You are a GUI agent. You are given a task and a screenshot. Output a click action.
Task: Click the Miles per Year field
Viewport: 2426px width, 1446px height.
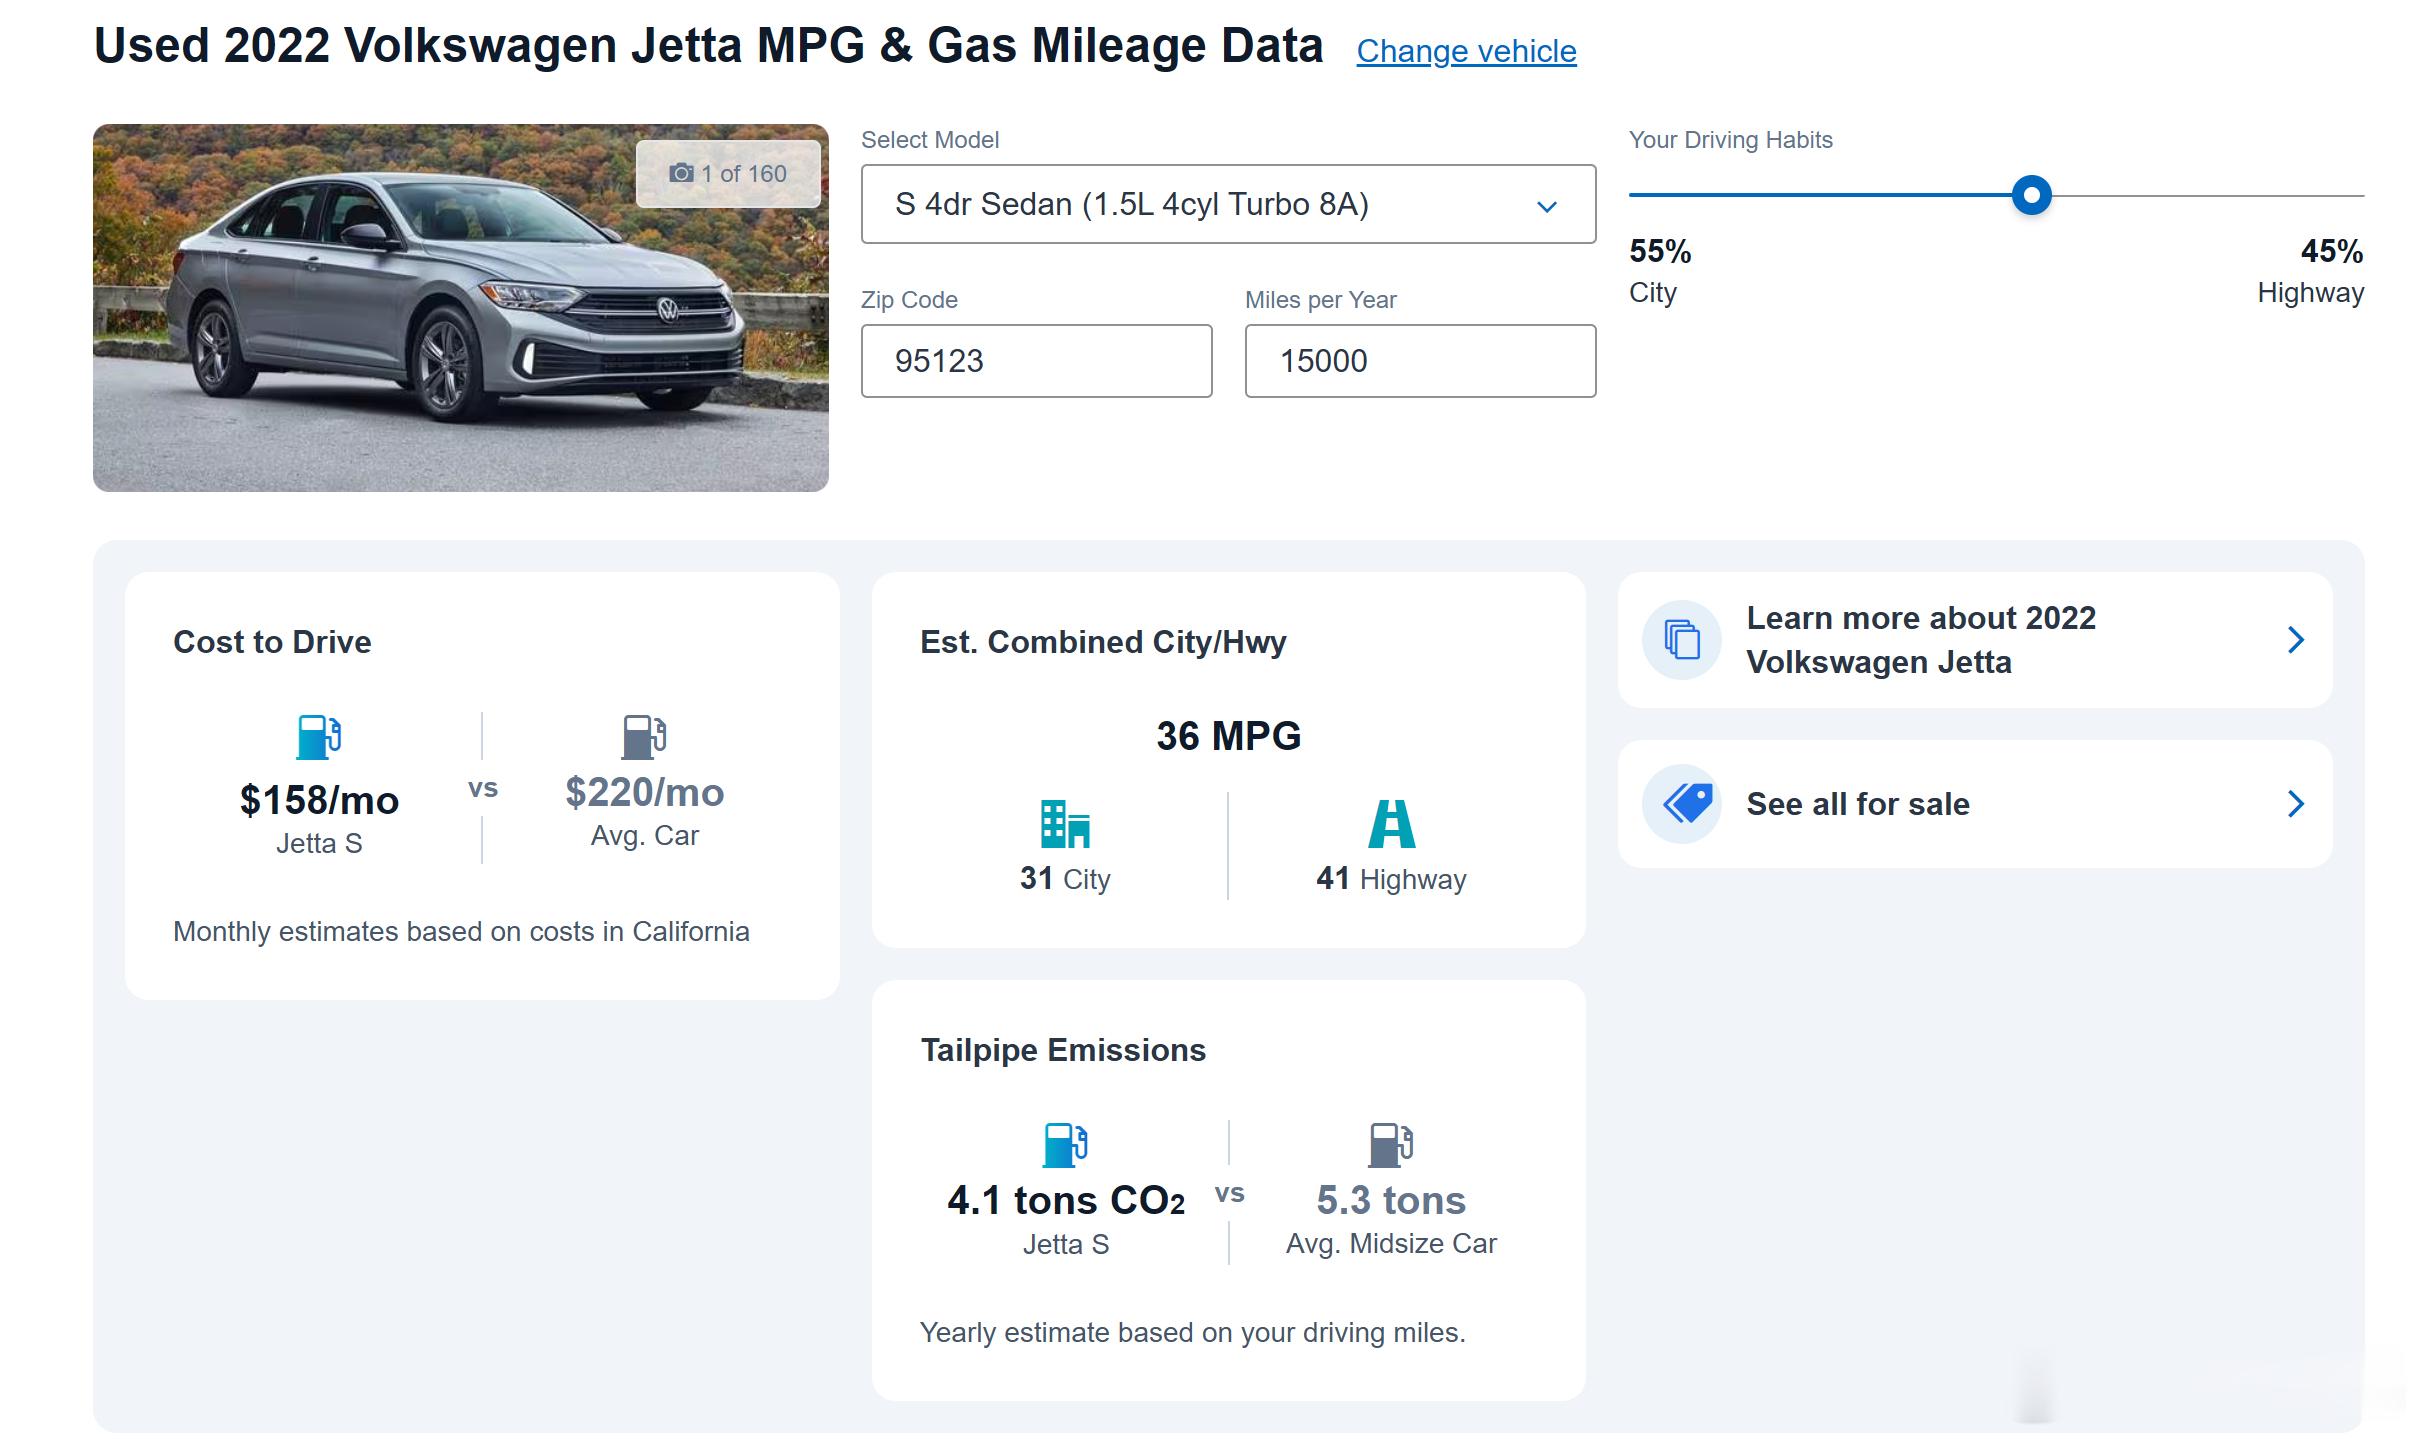coord(1420,361)
